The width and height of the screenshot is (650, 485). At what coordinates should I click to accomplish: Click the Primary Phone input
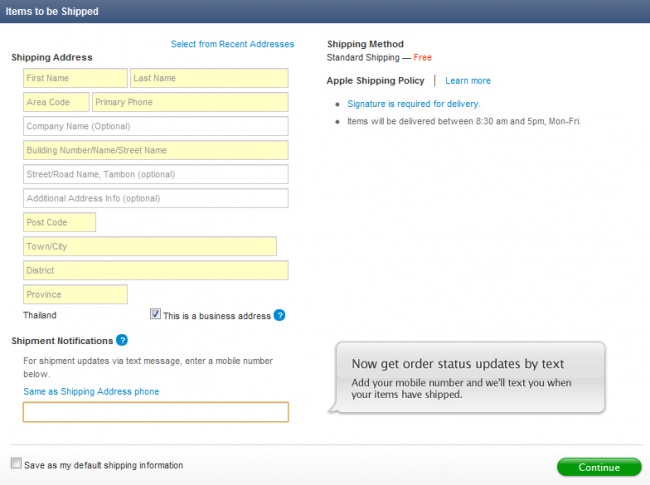click(x=190, y=102)
